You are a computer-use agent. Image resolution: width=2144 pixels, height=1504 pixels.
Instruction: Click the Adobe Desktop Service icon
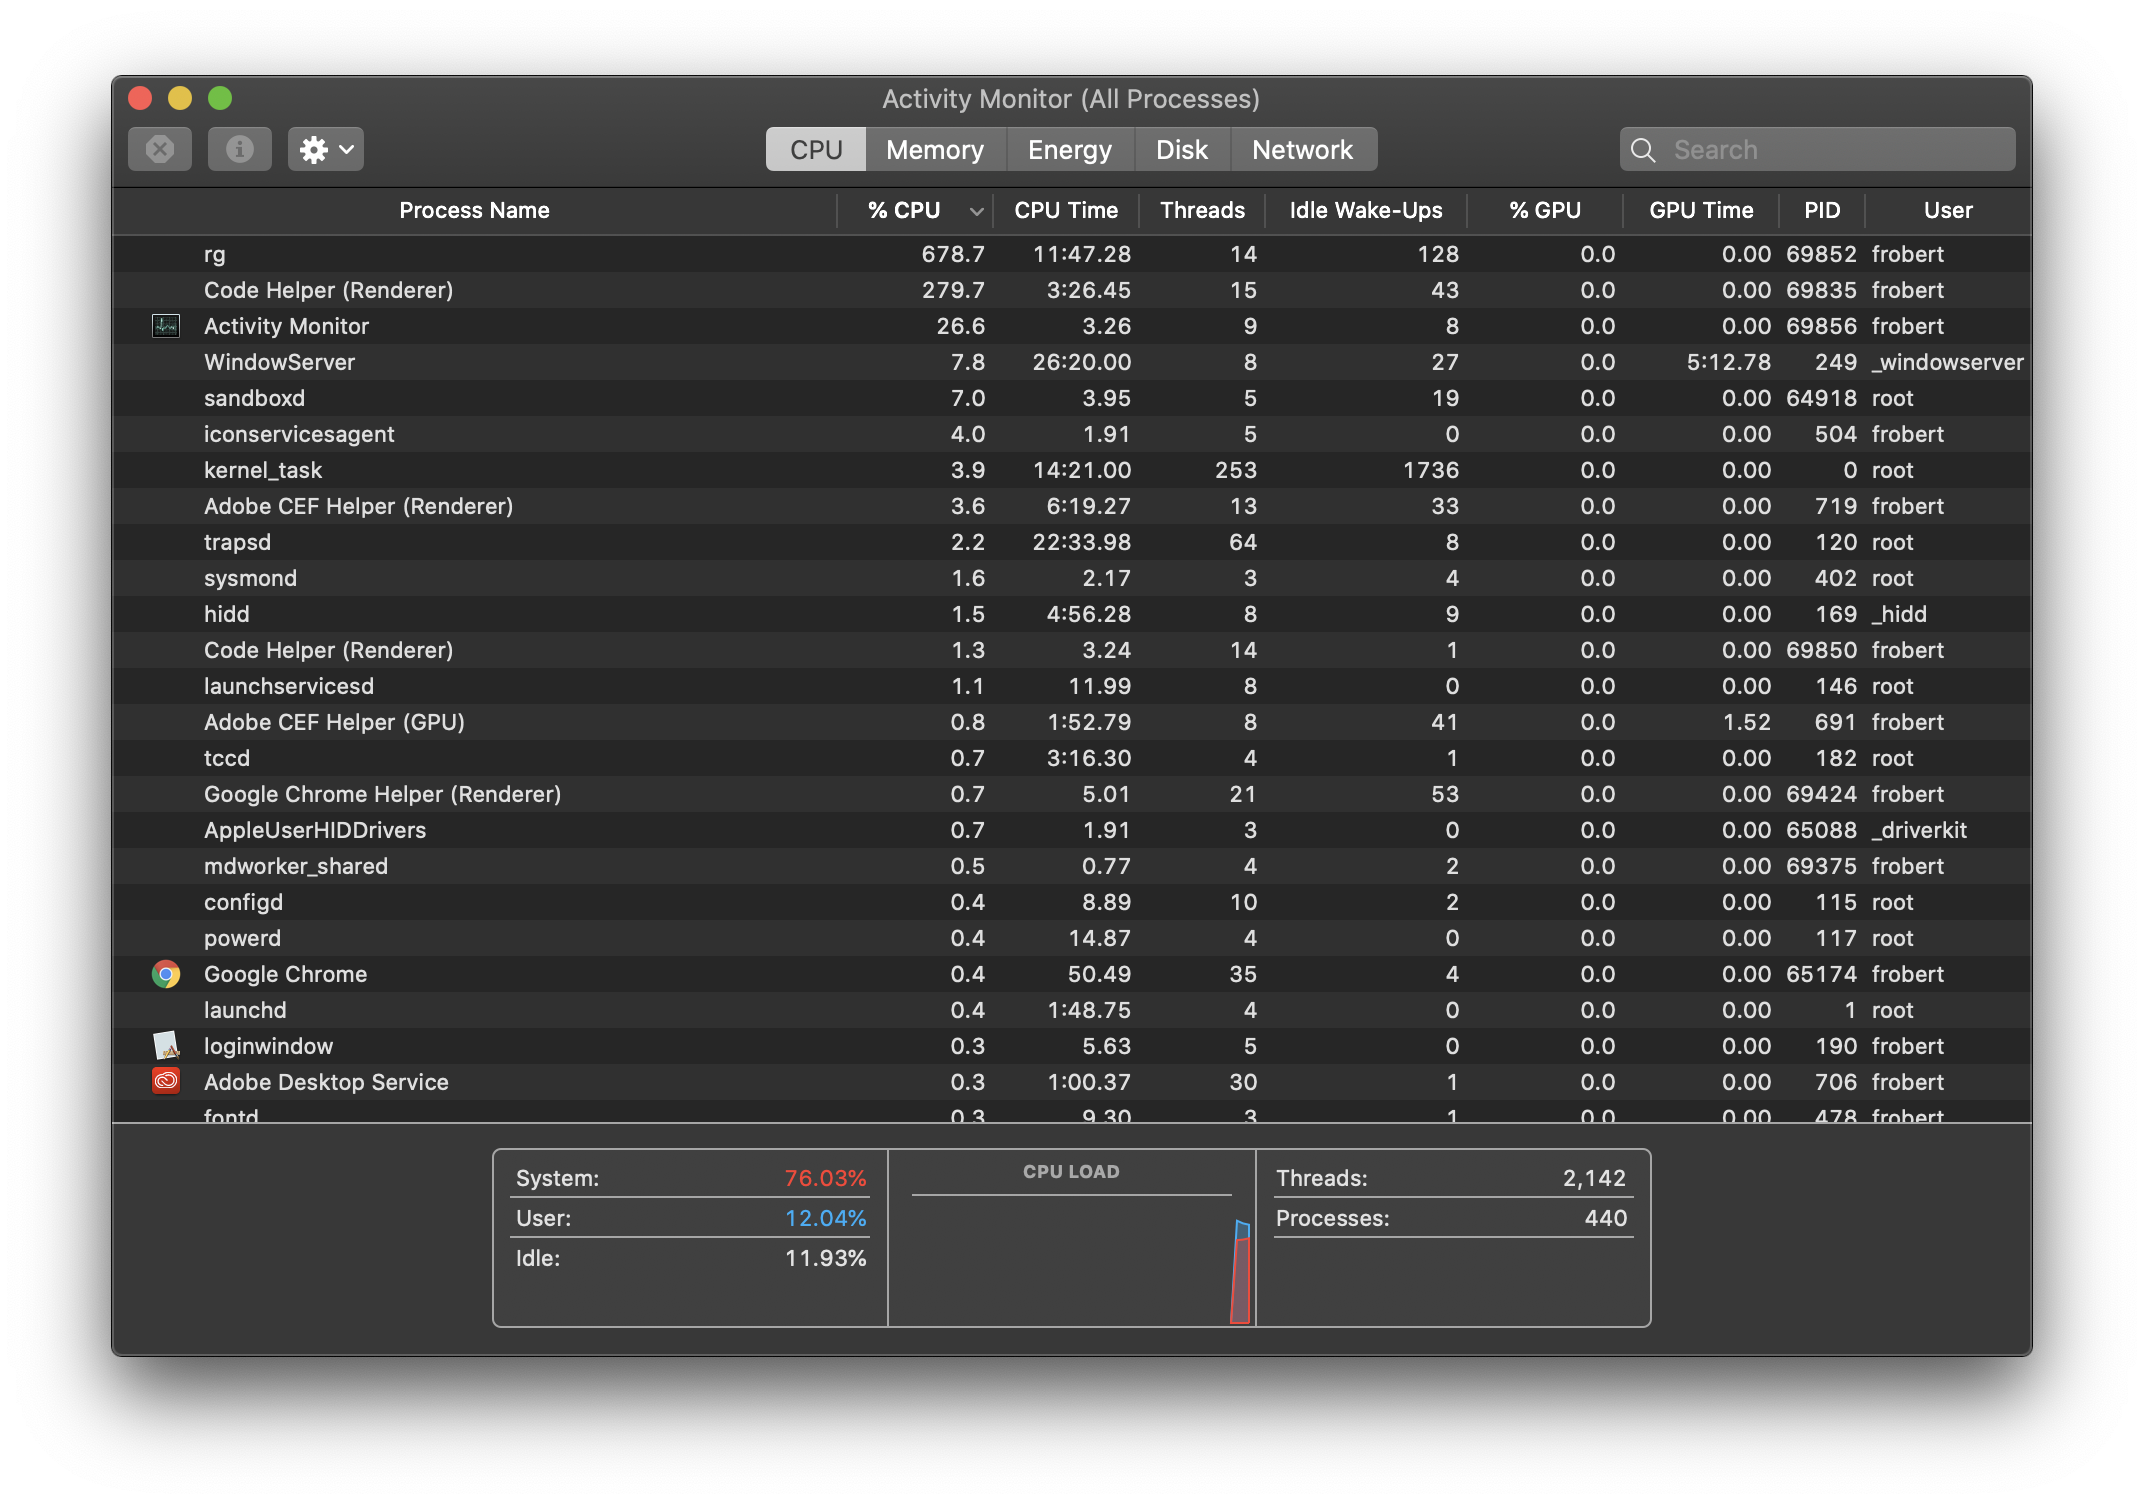tap(165, 1081)
